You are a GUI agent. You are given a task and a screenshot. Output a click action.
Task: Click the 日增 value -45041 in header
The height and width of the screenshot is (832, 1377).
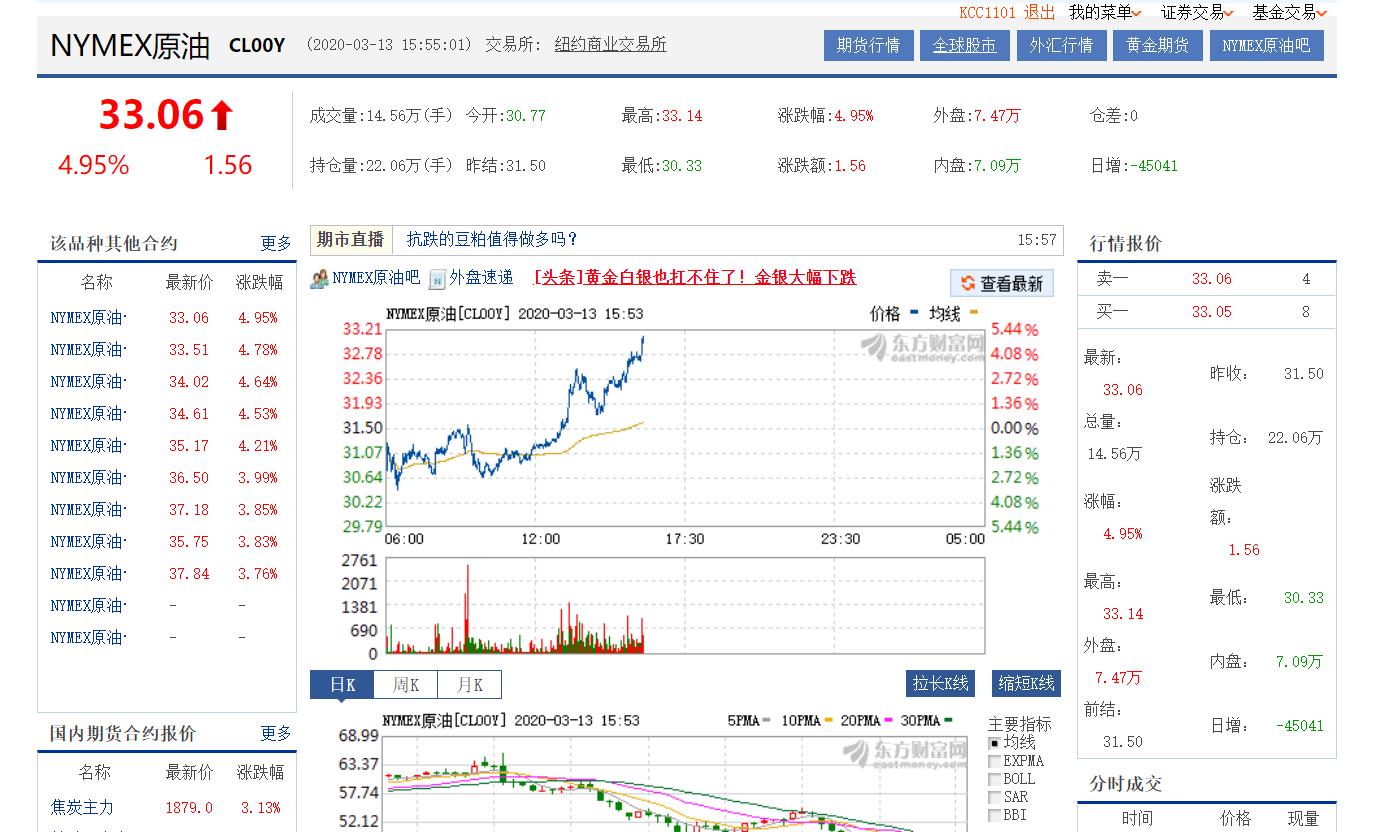(x=1154, y=166)
